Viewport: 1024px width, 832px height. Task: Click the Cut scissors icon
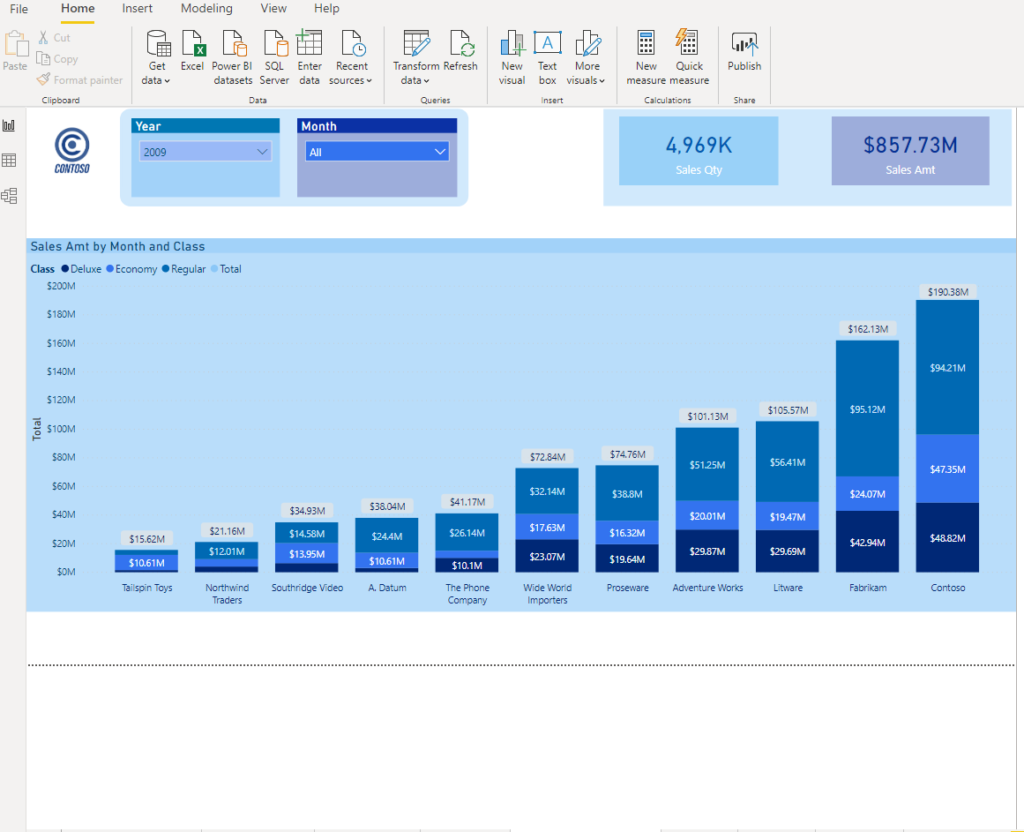click(43, 38)
